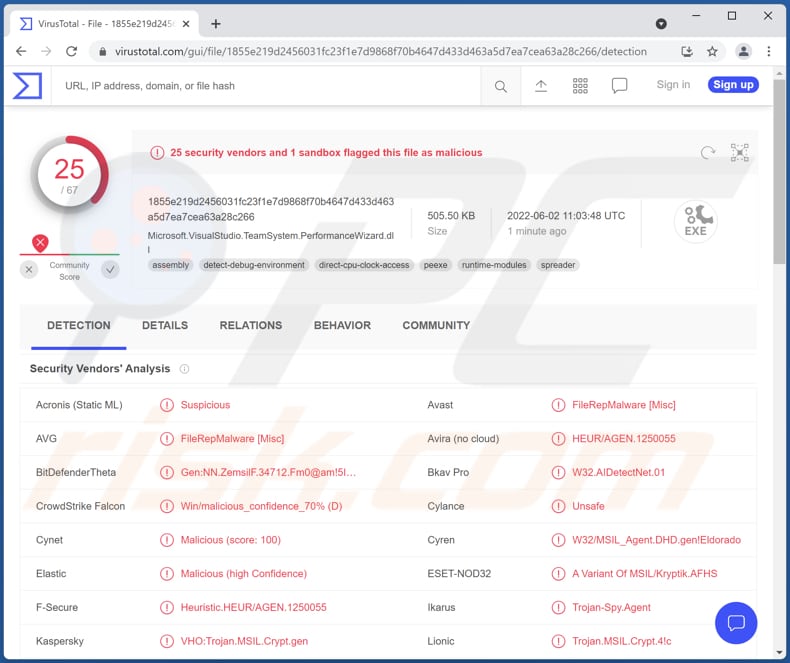The height and width of the screenshot is (663, 790).
Task: Click the HEUR/AGEN.1250055 result for Avira
Action: [x=624, y=439]
